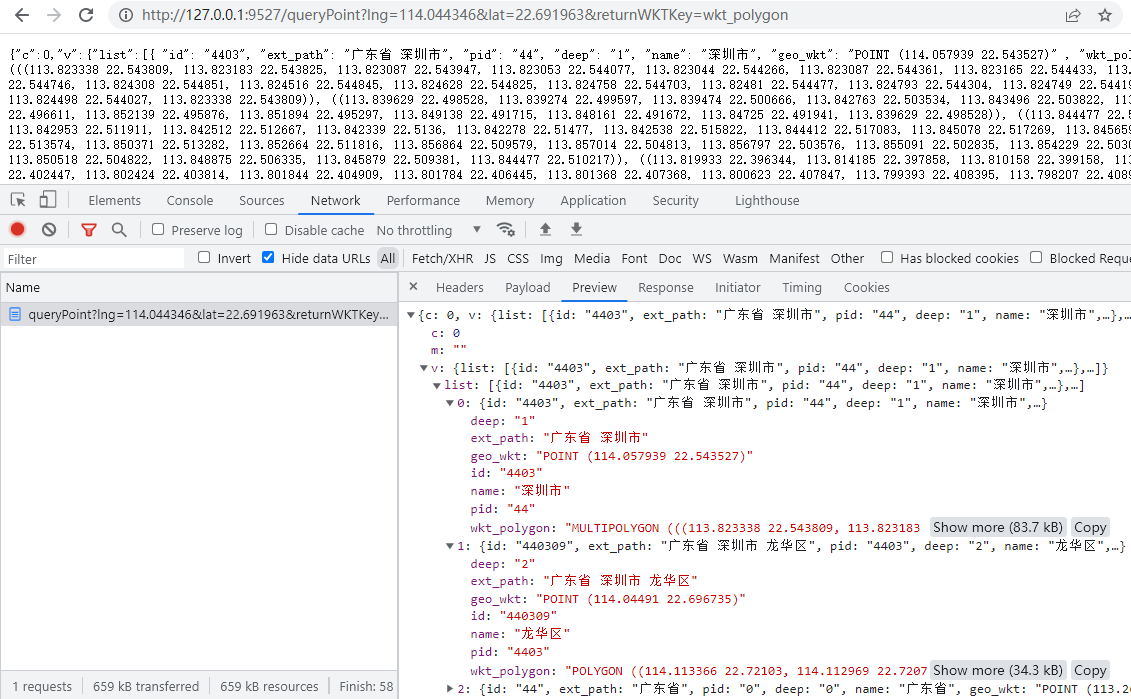Screen dimensions: 1131x699
Task: Switch to the Elements panel
Action: (115, 201)
